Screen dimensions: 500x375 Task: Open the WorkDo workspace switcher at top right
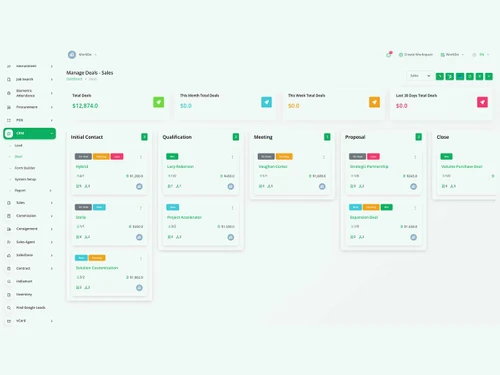[452, 55]
